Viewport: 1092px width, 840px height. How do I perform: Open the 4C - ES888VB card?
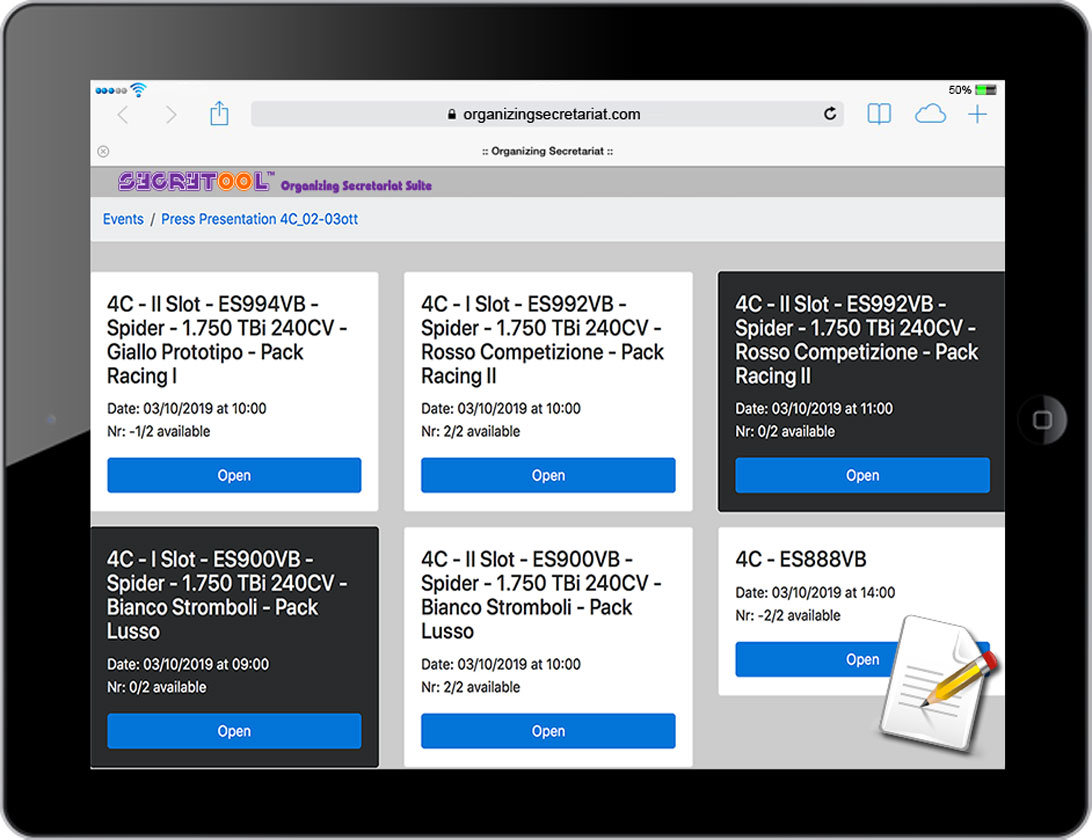point(862,659)
